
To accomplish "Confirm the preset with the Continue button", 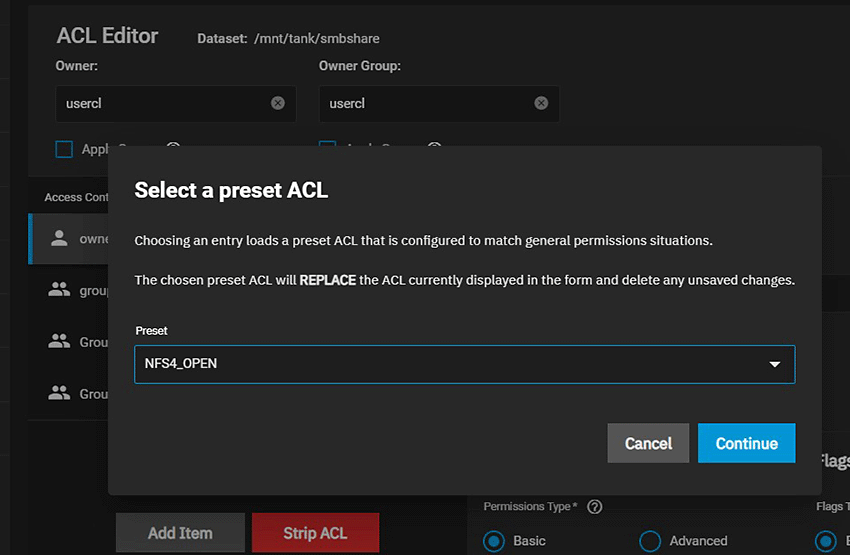I will pyautogui.click(x=746, y=443).
